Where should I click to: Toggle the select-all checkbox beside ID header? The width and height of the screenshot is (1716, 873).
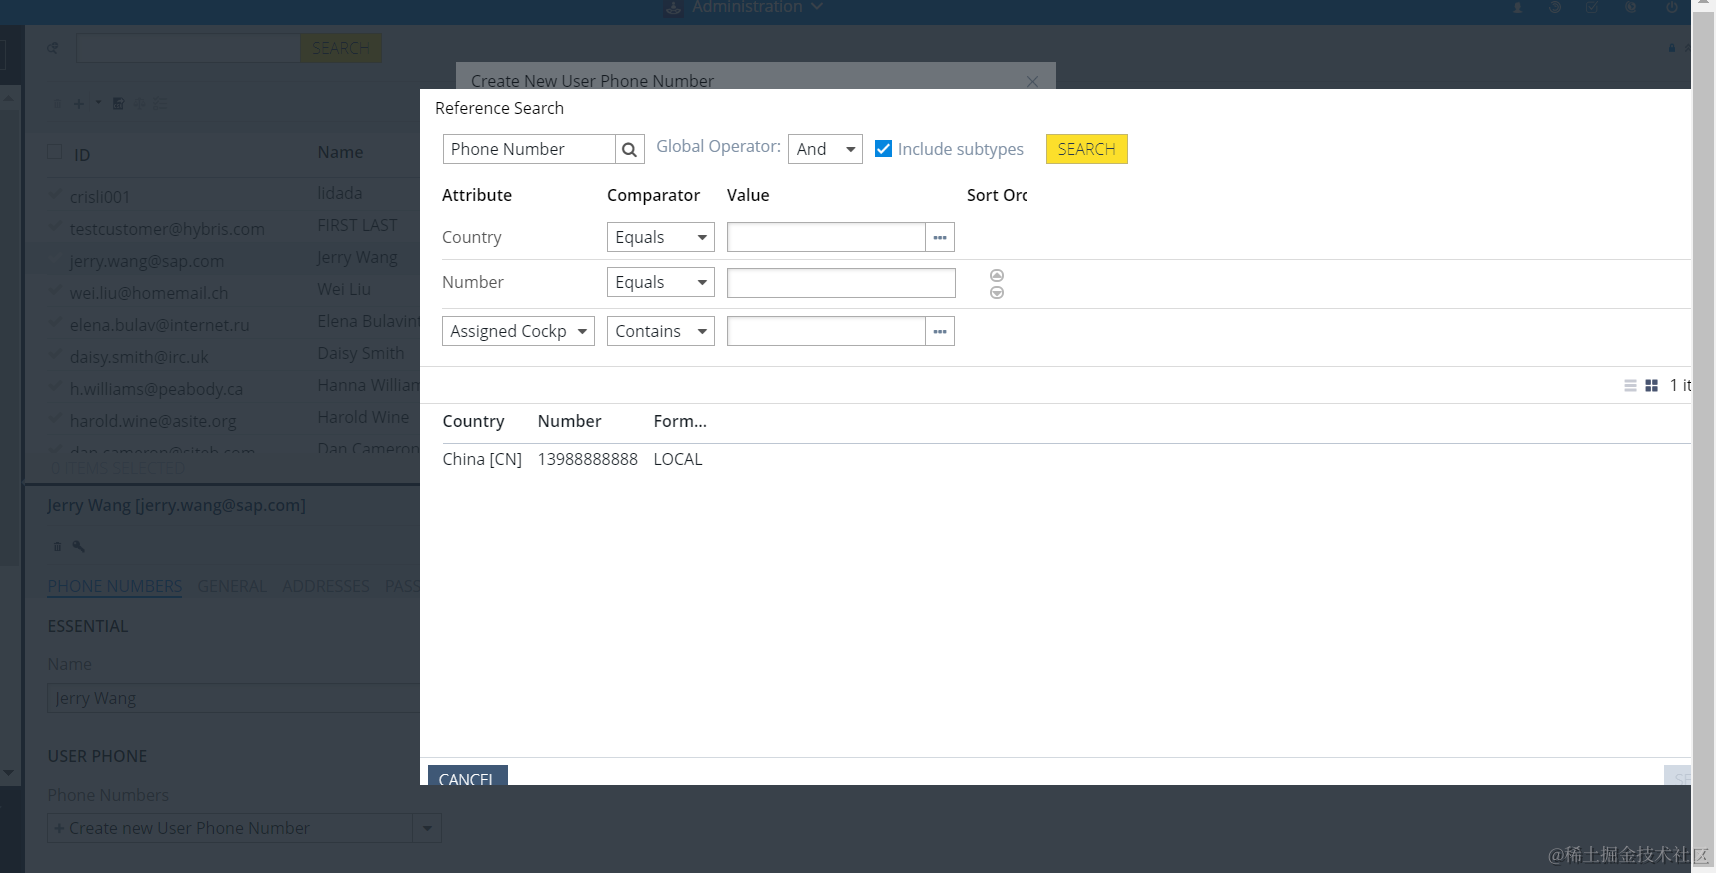coord(55,152)
